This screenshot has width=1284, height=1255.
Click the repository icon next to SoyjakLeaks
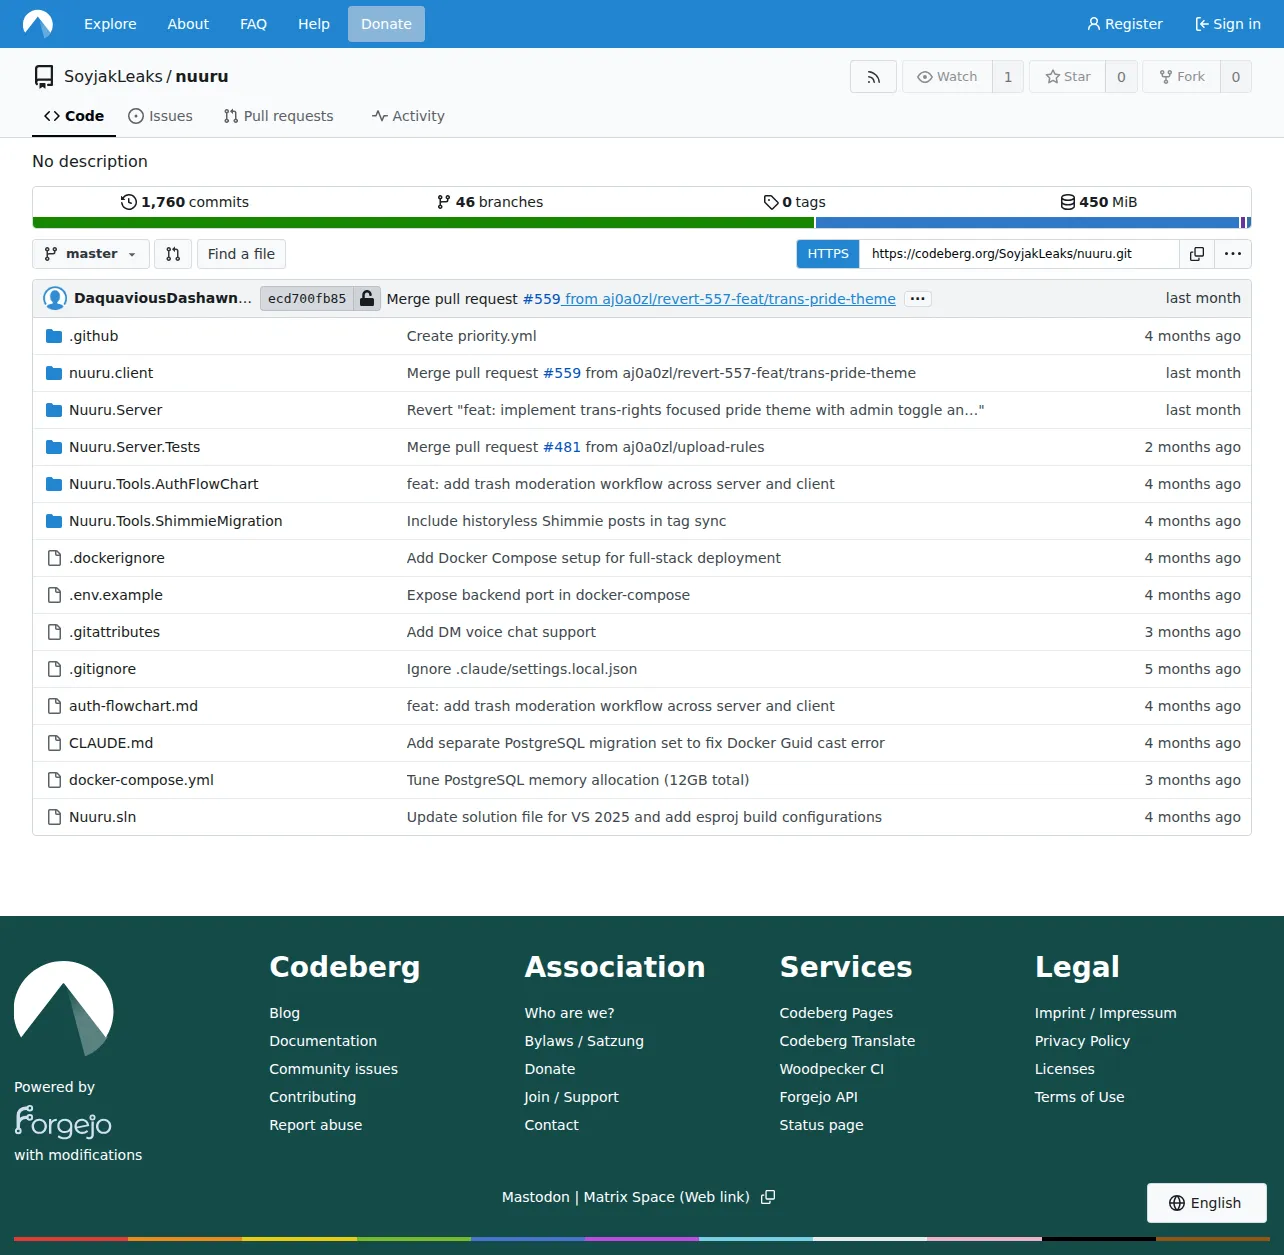44,77
